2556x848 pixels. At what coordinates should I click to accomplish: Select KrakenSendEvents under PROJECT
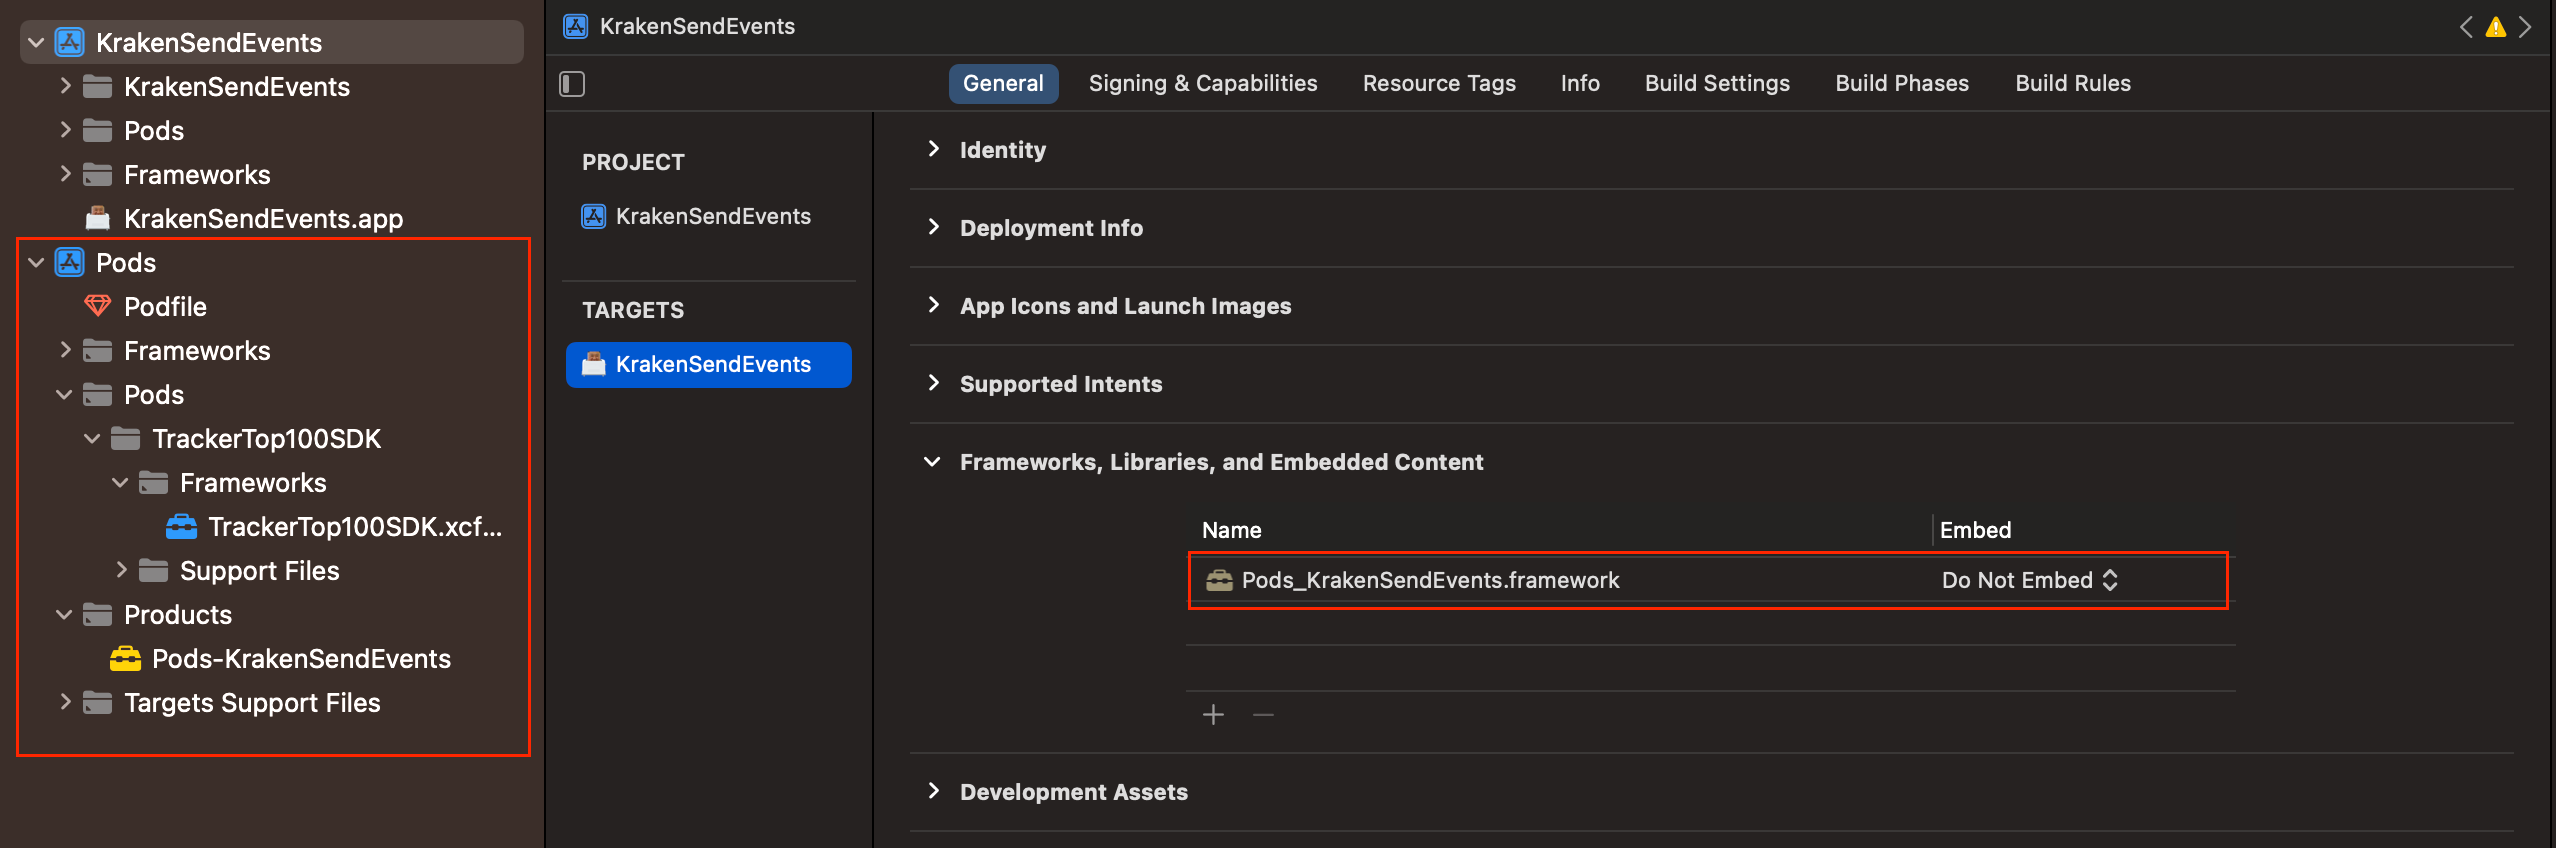point(712,216)
